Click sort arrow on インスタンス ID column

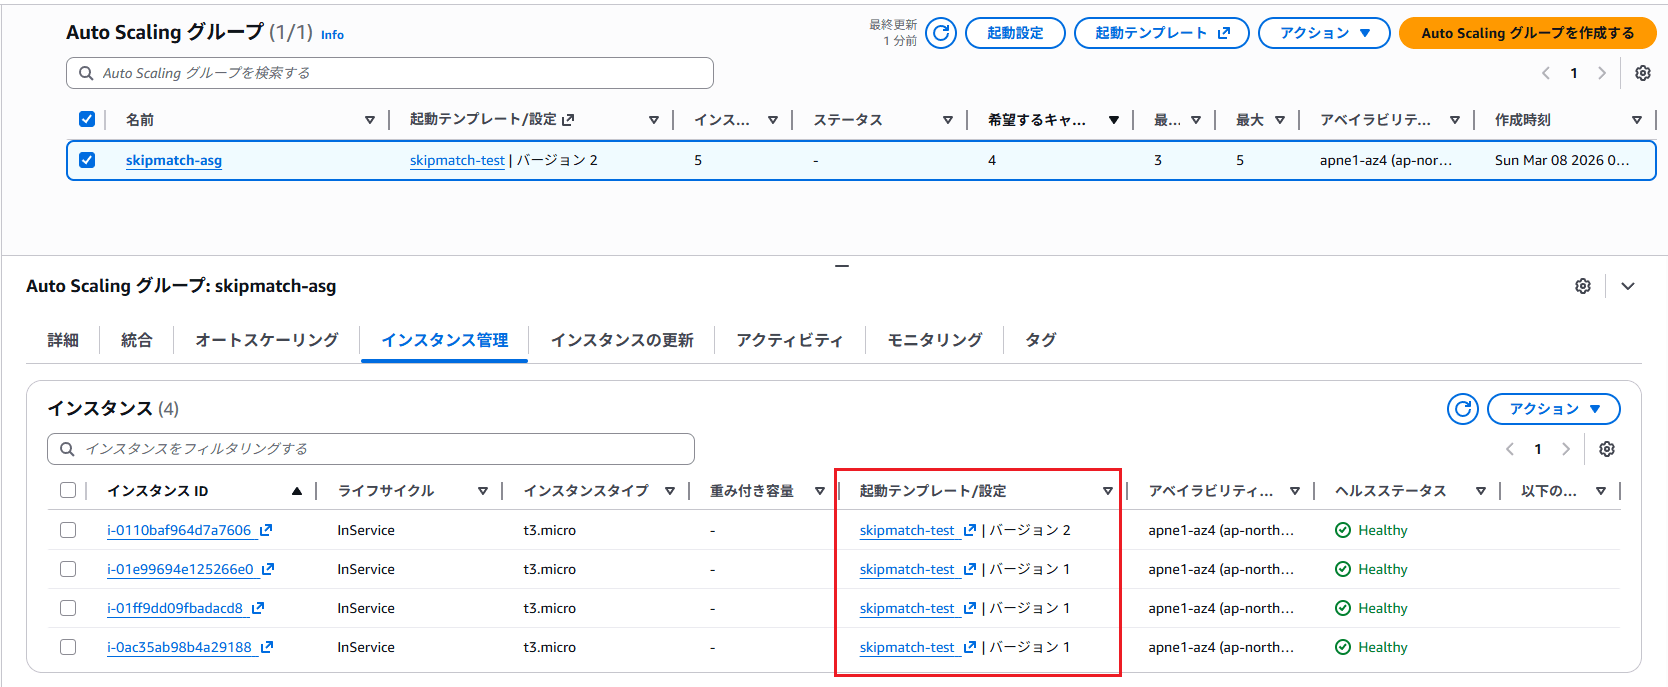297,491
